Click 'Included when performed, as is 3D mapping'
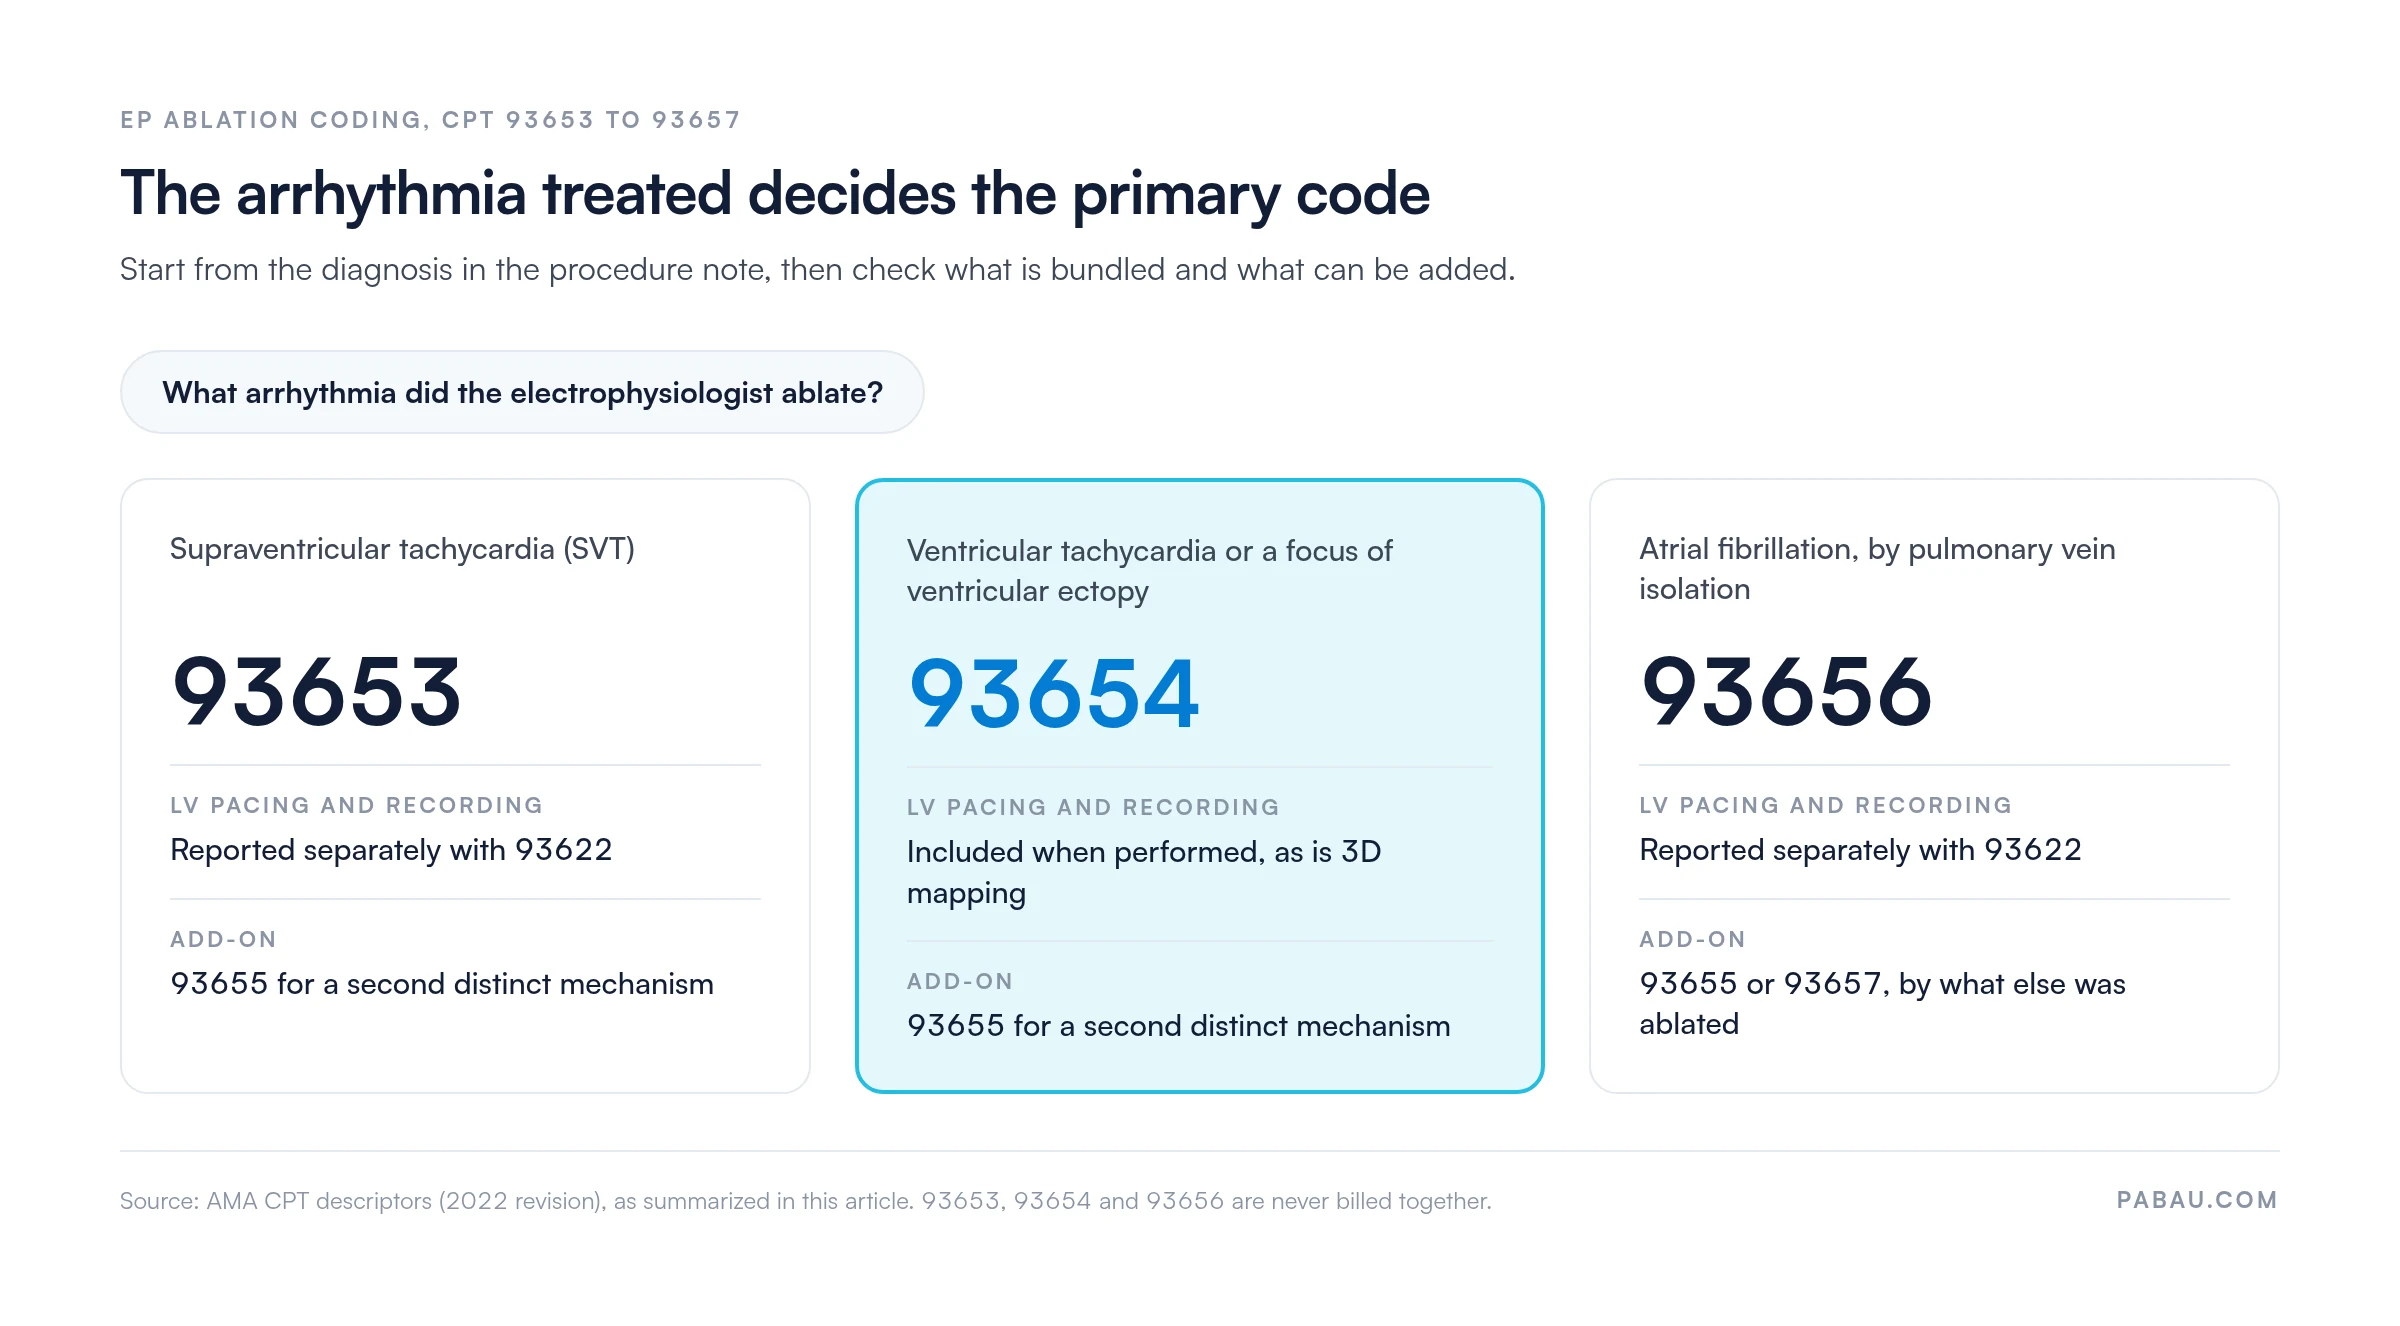 click(1144, 872)
